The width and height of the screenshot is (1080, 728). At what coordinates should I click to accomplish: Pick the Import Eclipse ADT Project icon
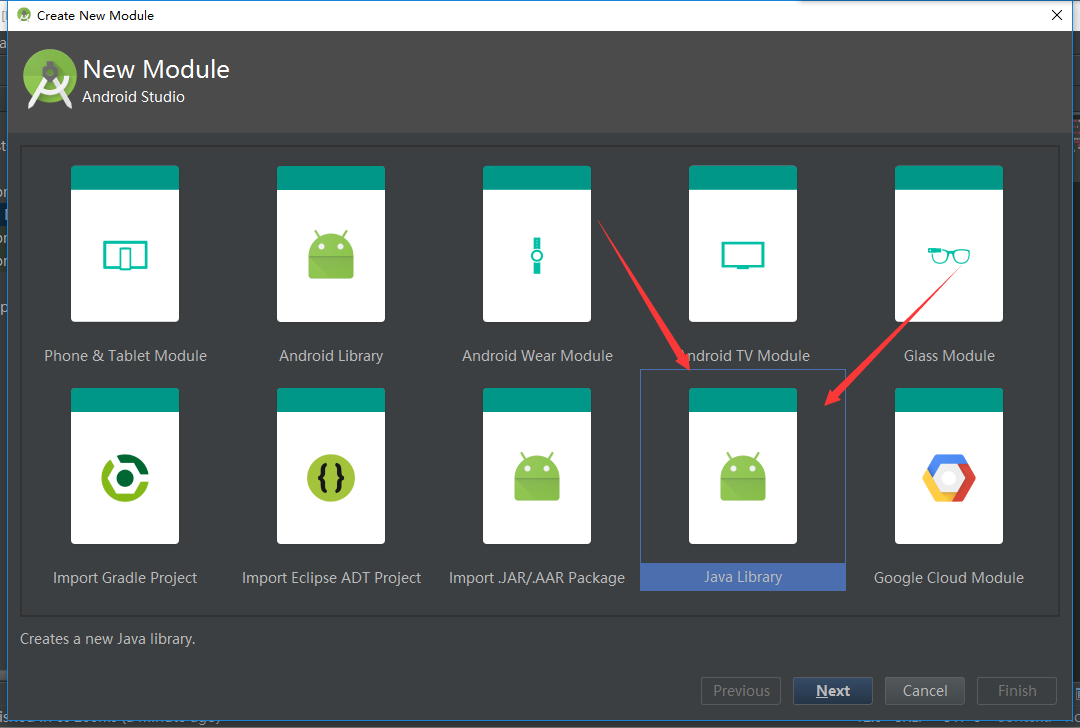click(x=331, y=466)
